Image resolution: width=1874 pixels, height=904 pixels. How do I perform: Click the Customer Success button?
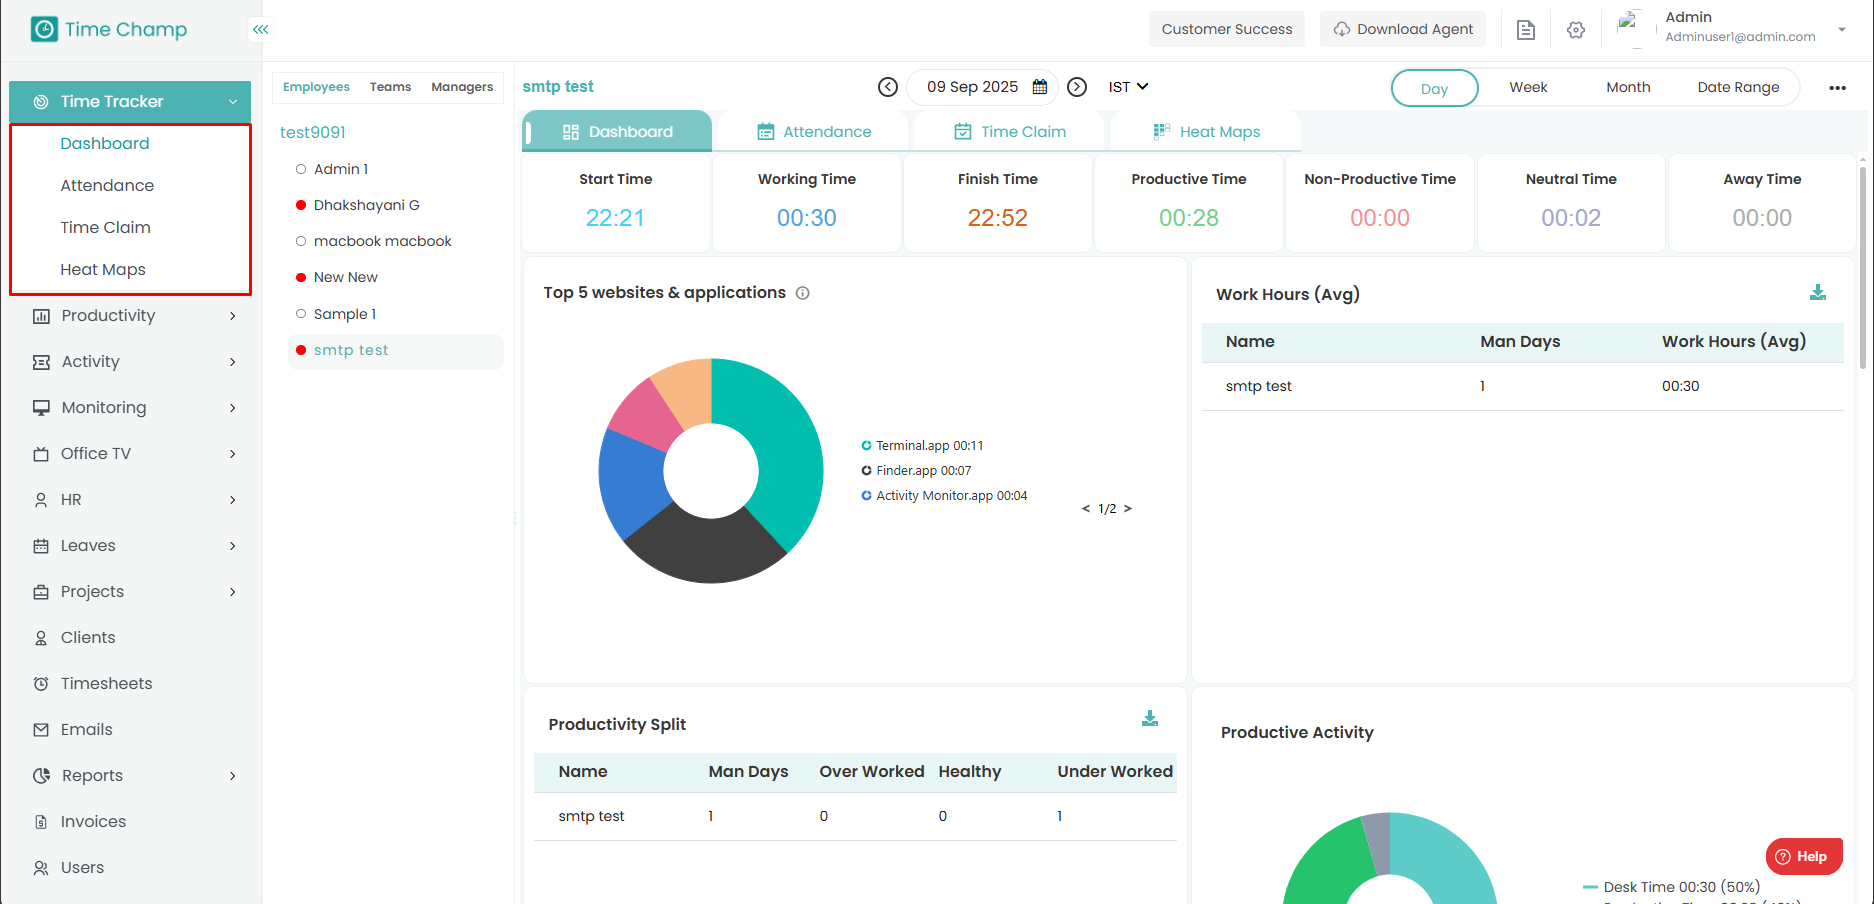tap(1226, 29)
